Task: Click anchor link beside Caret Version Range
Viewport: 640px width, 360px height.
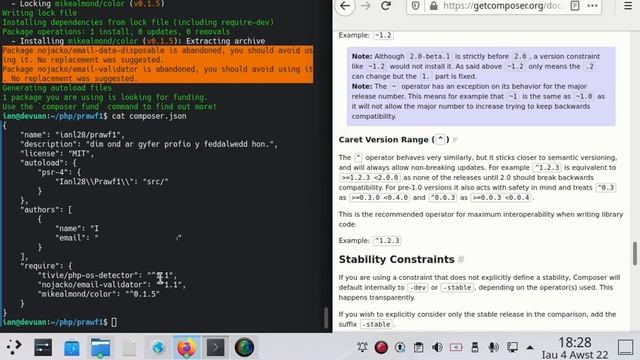Action: click(x=455, y=140)
